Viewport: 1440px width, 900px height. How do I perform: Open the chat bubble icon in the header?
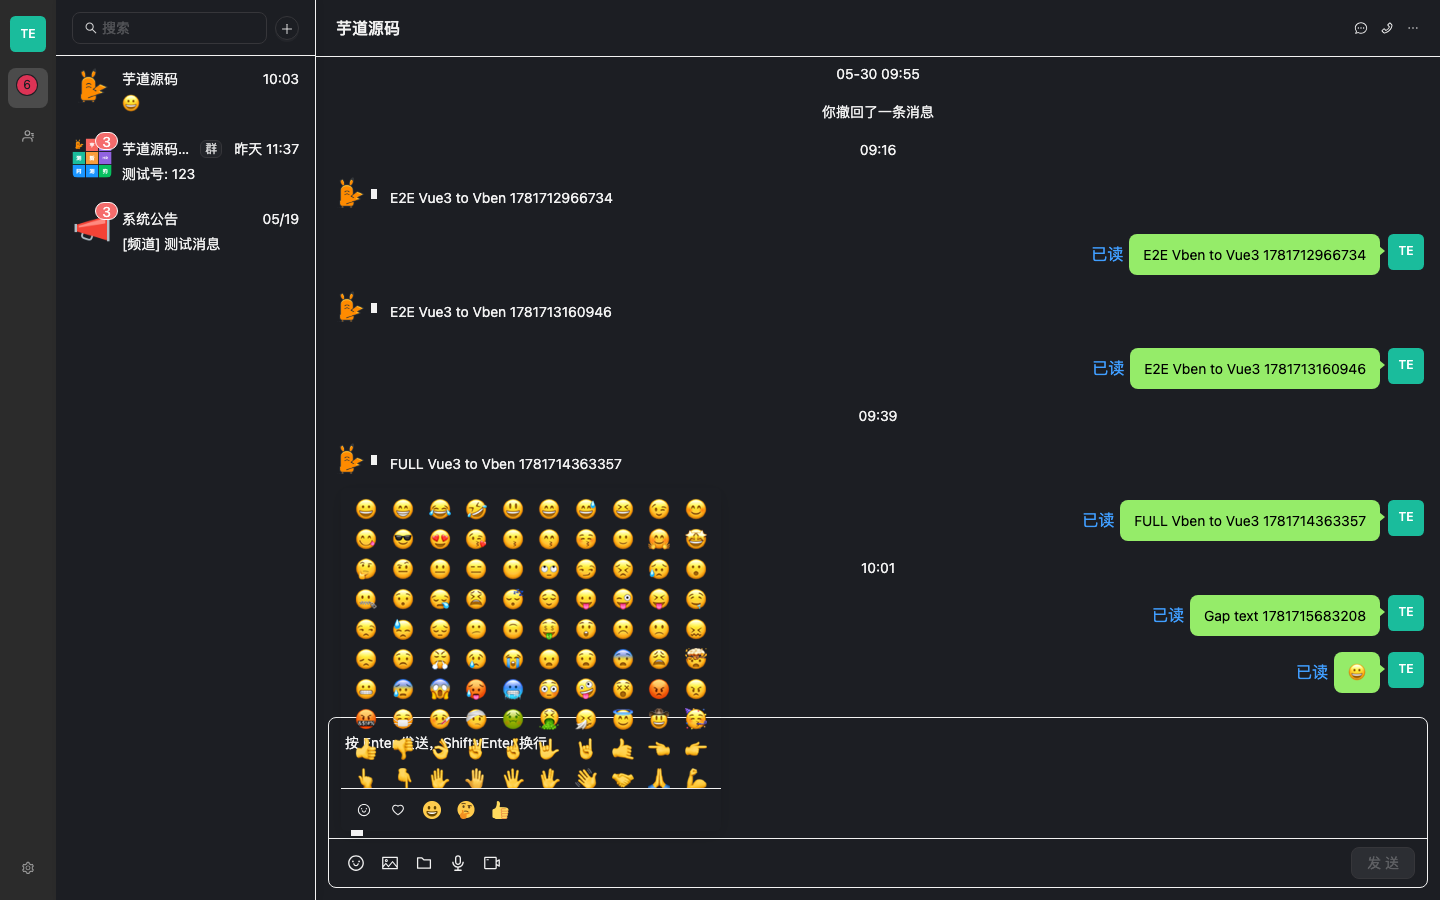[x=1361, y=28]
